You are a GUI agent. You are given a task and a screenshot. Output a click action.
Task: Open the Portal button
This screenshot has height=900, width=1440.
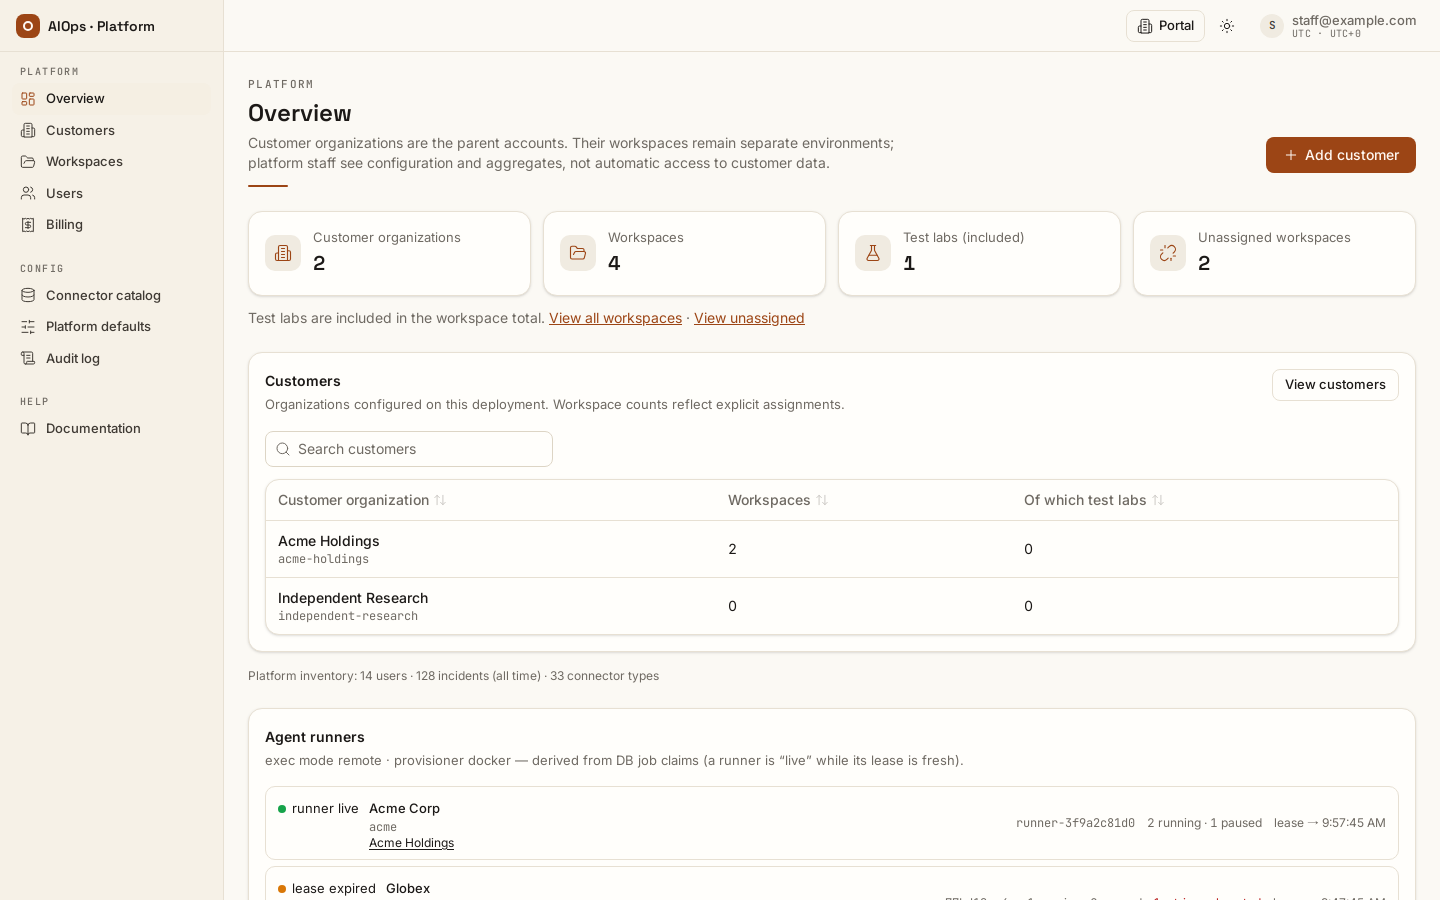[1165, 26]
